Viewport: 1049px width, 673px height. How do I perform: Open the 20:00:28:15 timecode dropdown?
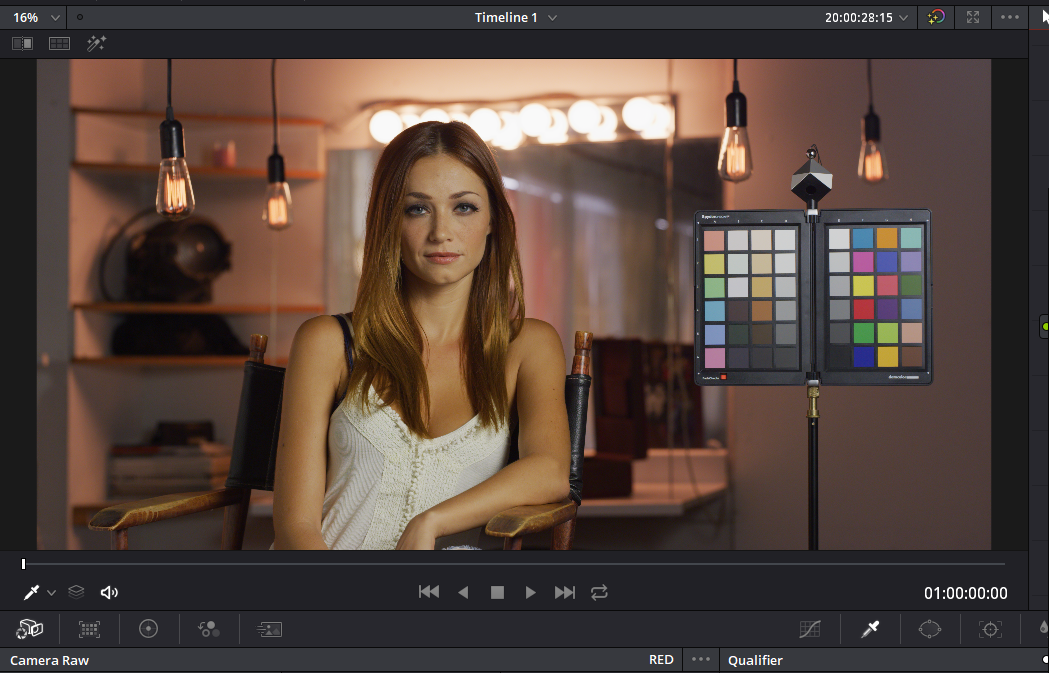866,17
